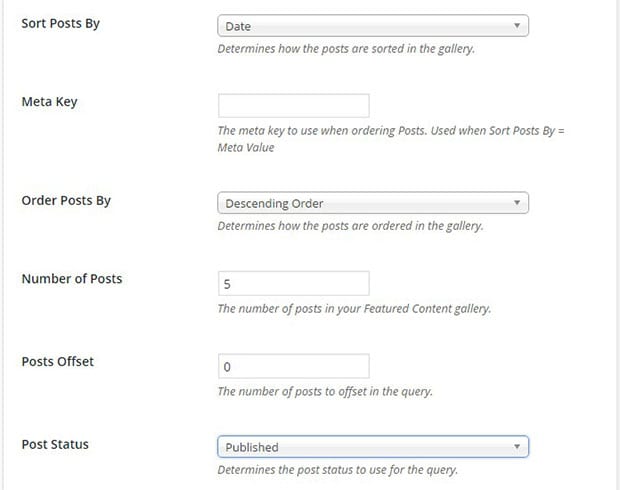Viewport: 620px width, 490px height.
Task: Click the post status query description text
Action: pos(338,470)
